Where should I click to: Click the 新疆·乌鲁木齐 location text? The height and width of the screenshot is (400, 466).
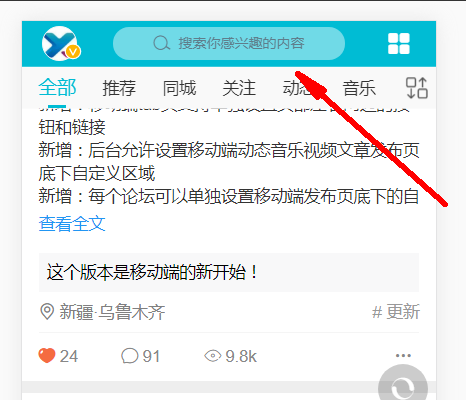pos(112,312)
